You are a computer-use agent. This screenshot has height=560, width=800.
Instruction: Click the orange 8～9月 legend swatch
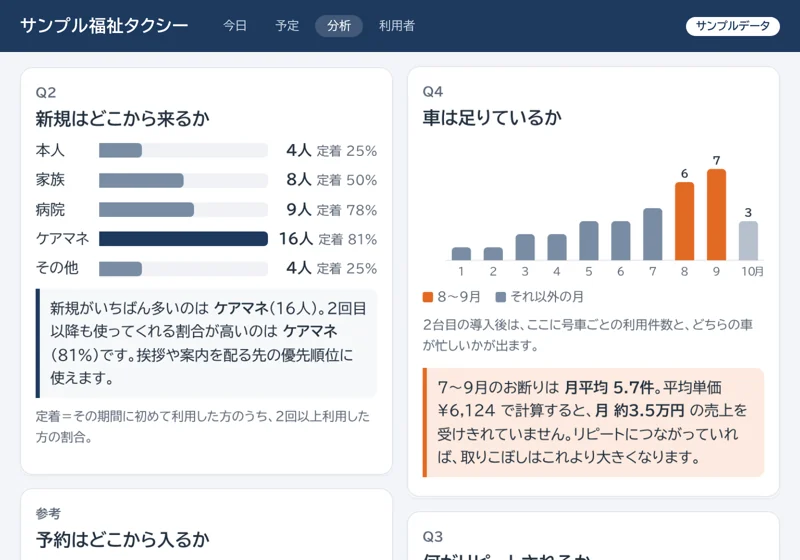click(428, 297)
